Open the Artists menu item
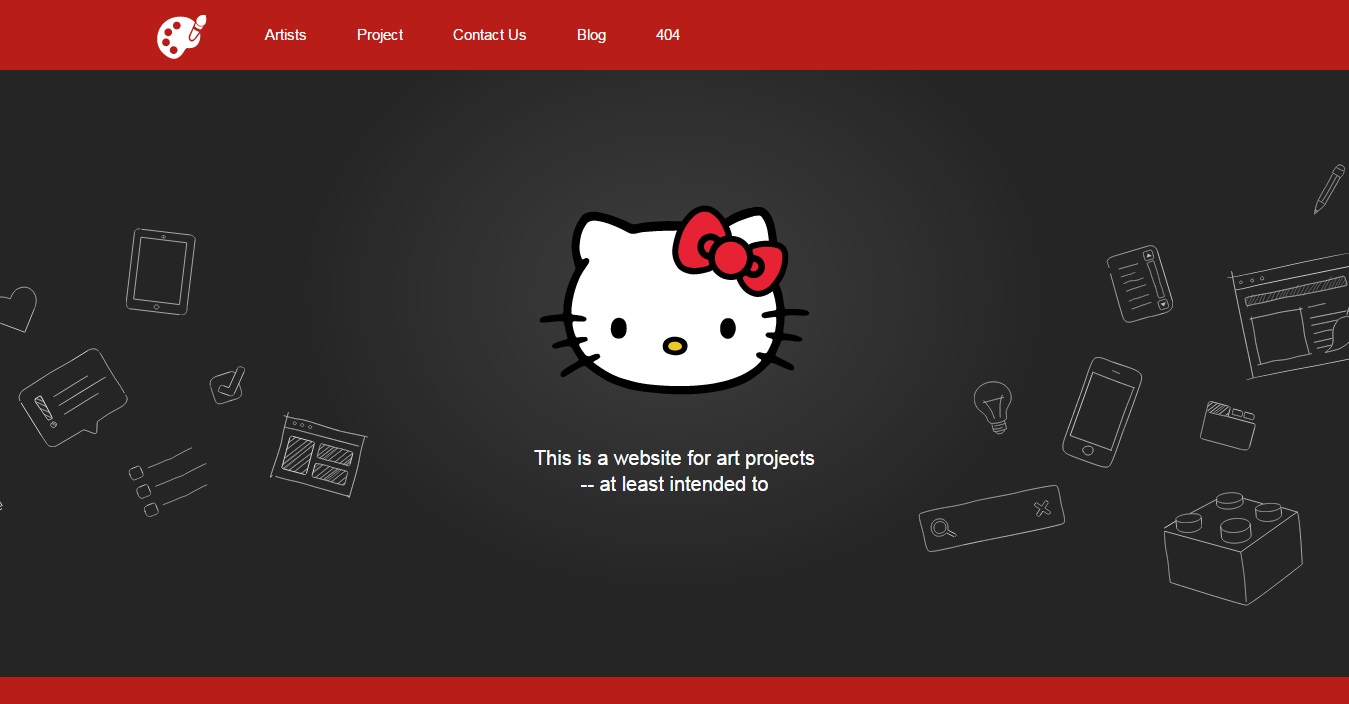 point(285,35)
